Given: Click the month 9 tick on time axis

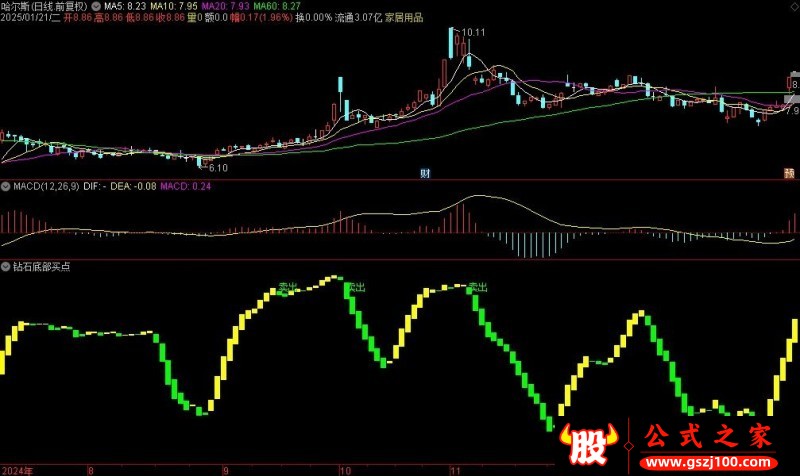Looking at the screenshot, I should [x=226, y=471].
